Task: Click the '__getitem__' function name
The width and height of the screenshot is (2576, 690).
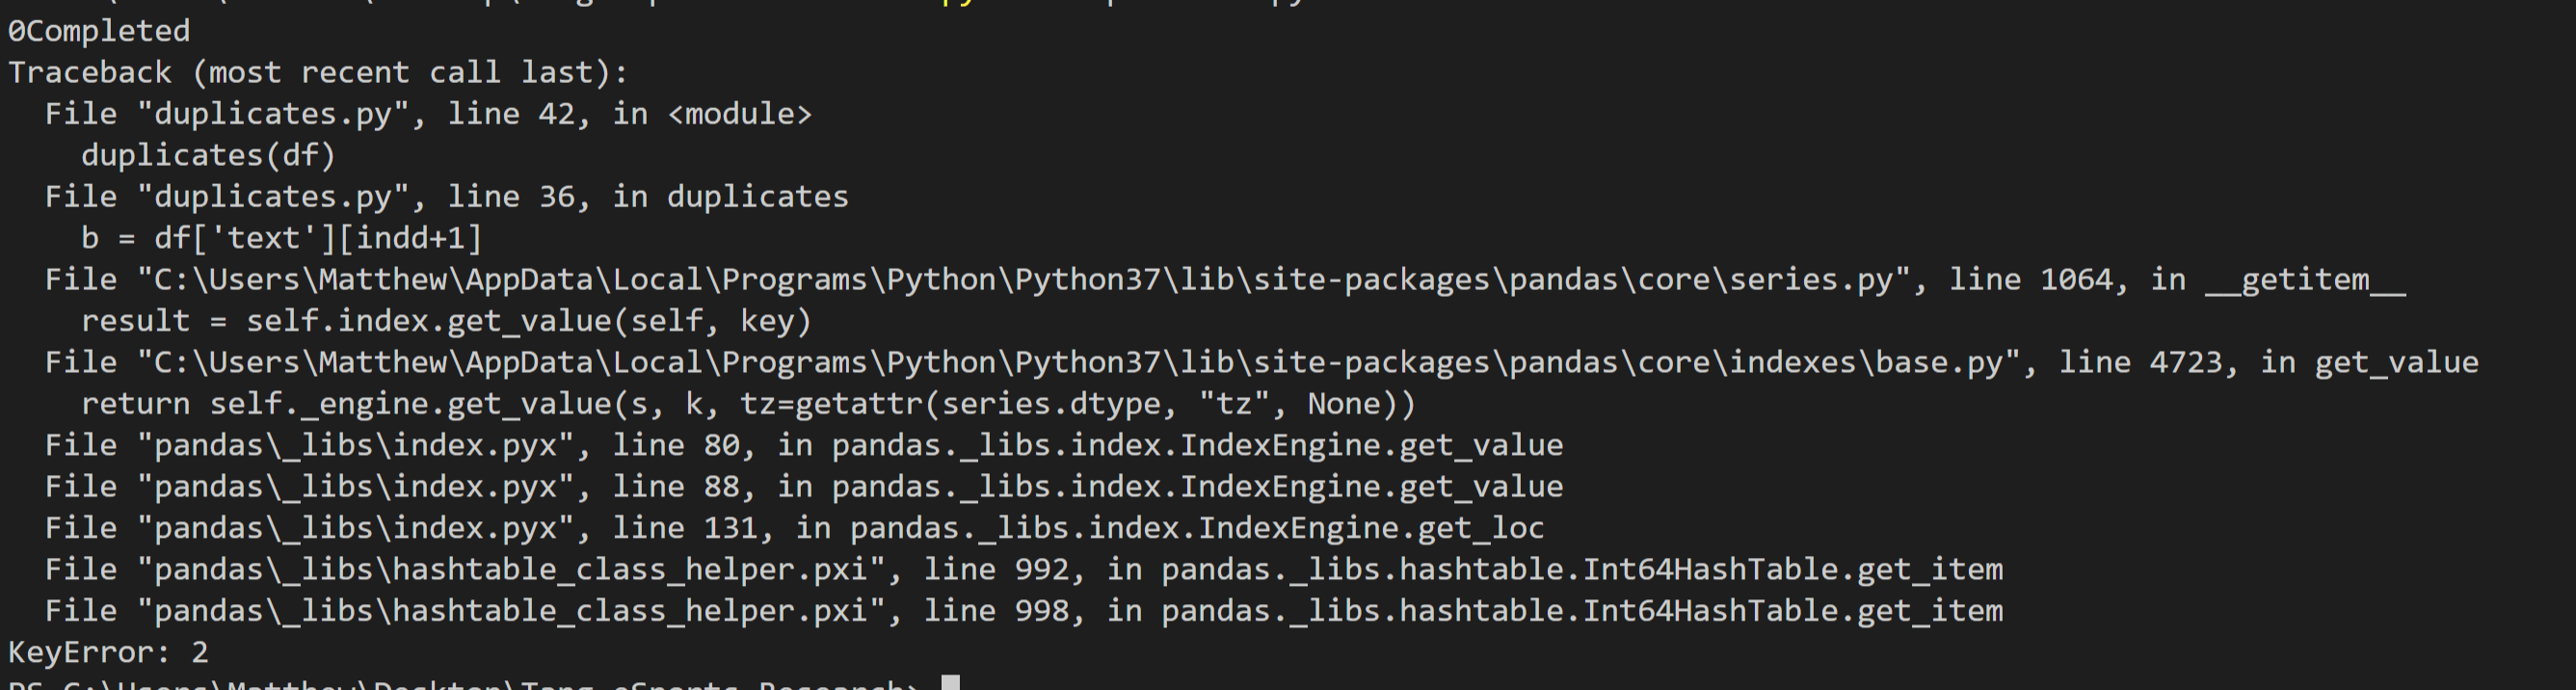Action: click(x=2305, y=280)
